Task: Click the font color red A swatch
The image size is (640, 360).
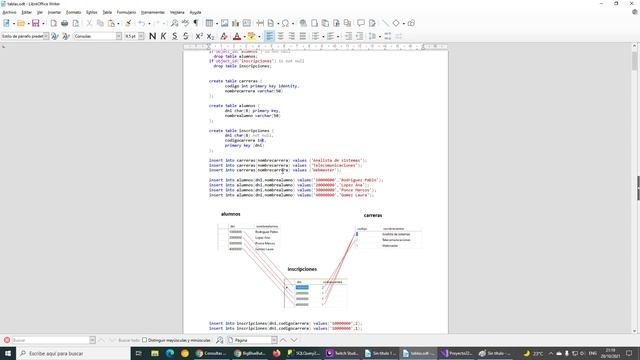Action: (x=237, y=36)
